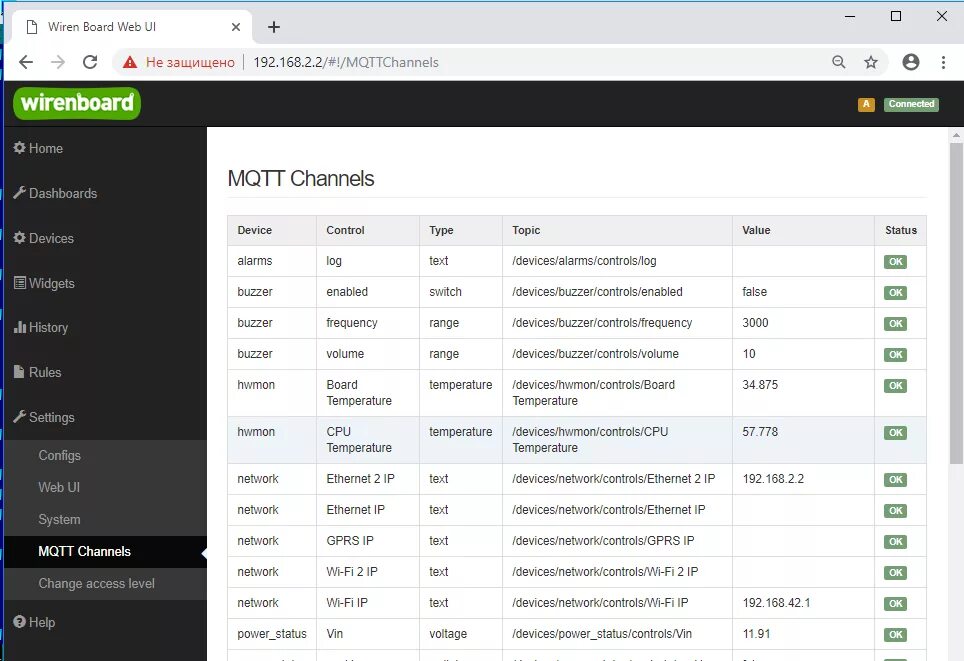964x661 pixels.
Task: Click the Home gear icon
Action: tap(20, 148)
